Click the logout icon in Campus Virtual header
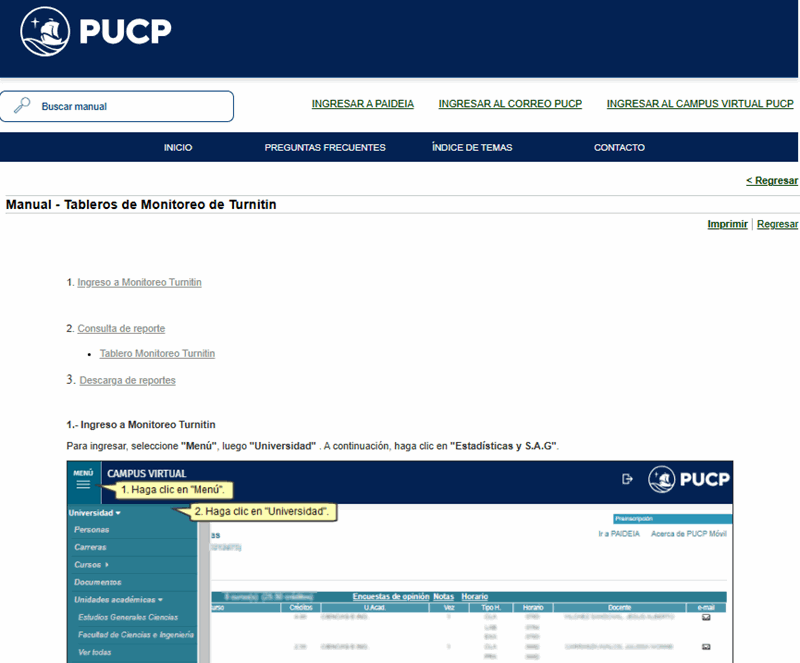The image size is (800, 663). coord(627,479)
